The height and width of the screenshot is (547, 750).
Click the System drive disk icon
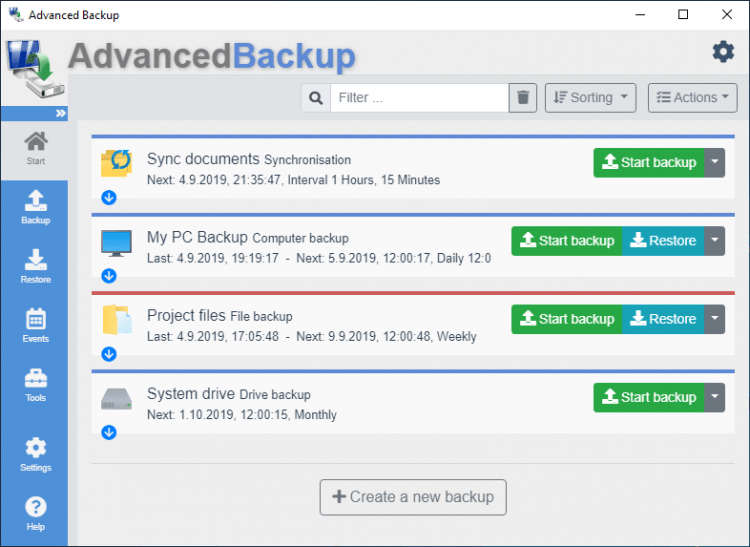[x=116, y=398]
